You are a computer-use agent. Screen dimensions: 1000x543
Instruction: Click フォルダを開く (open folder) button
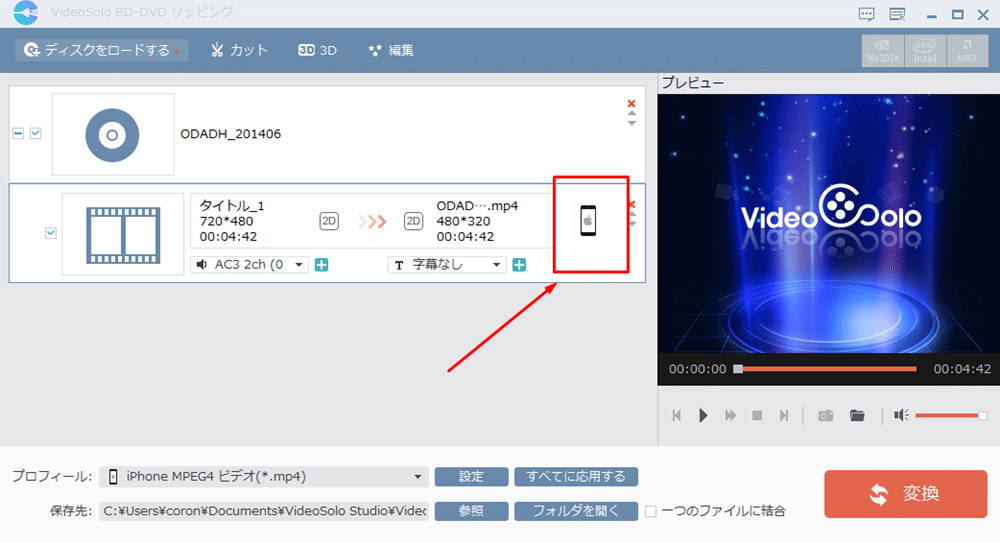[576, 511]
